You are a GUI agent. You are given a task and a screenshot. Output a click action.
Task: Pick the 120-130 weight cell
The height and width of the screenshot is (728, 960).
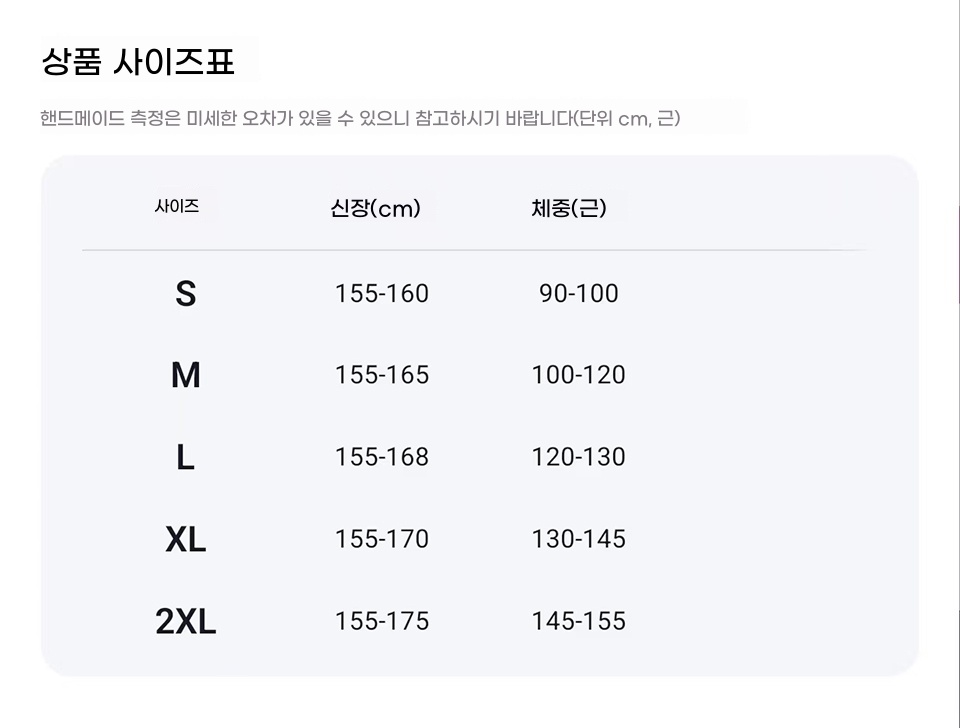click(578, 458)
